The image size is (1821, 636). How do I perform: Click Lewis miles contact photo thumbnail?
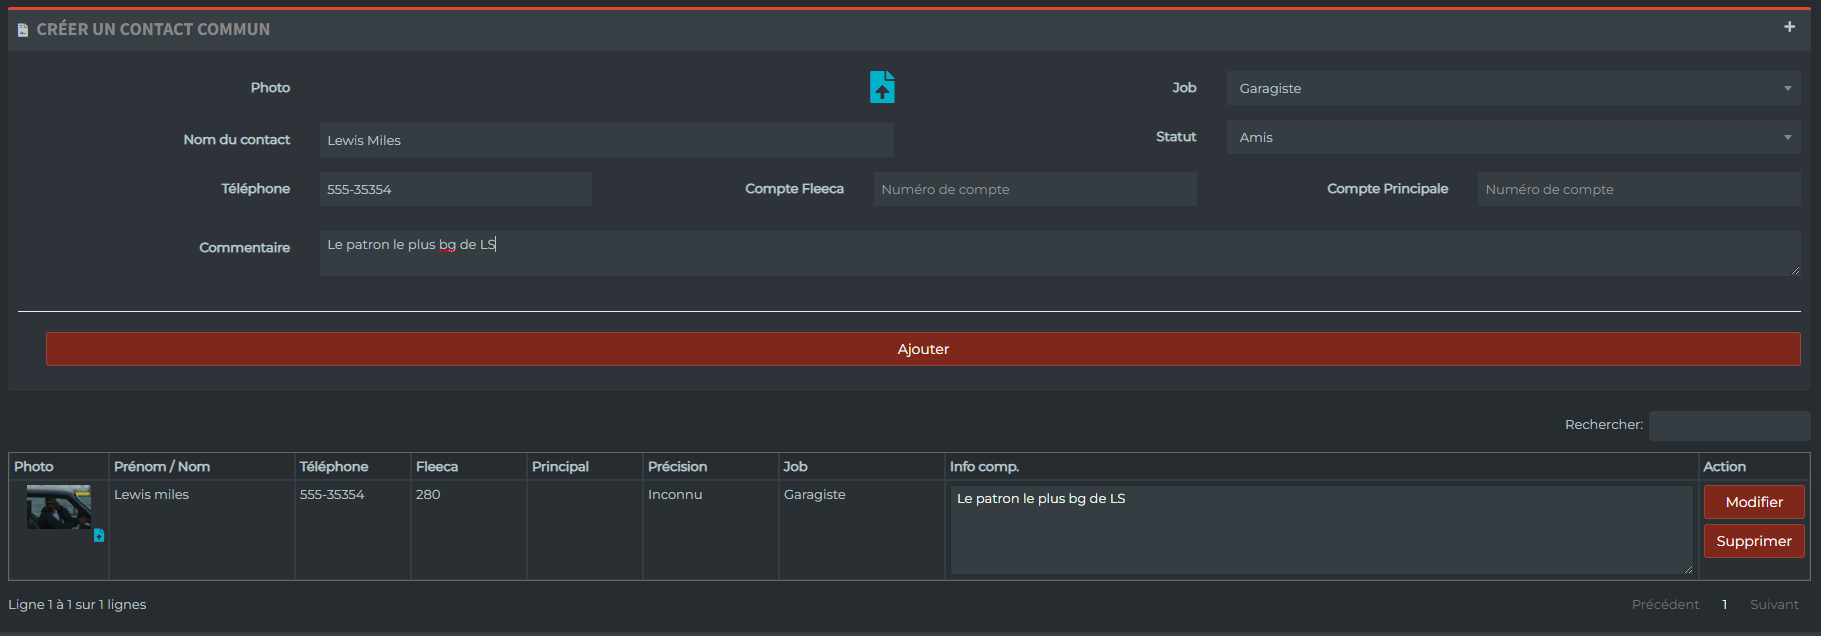59,507
